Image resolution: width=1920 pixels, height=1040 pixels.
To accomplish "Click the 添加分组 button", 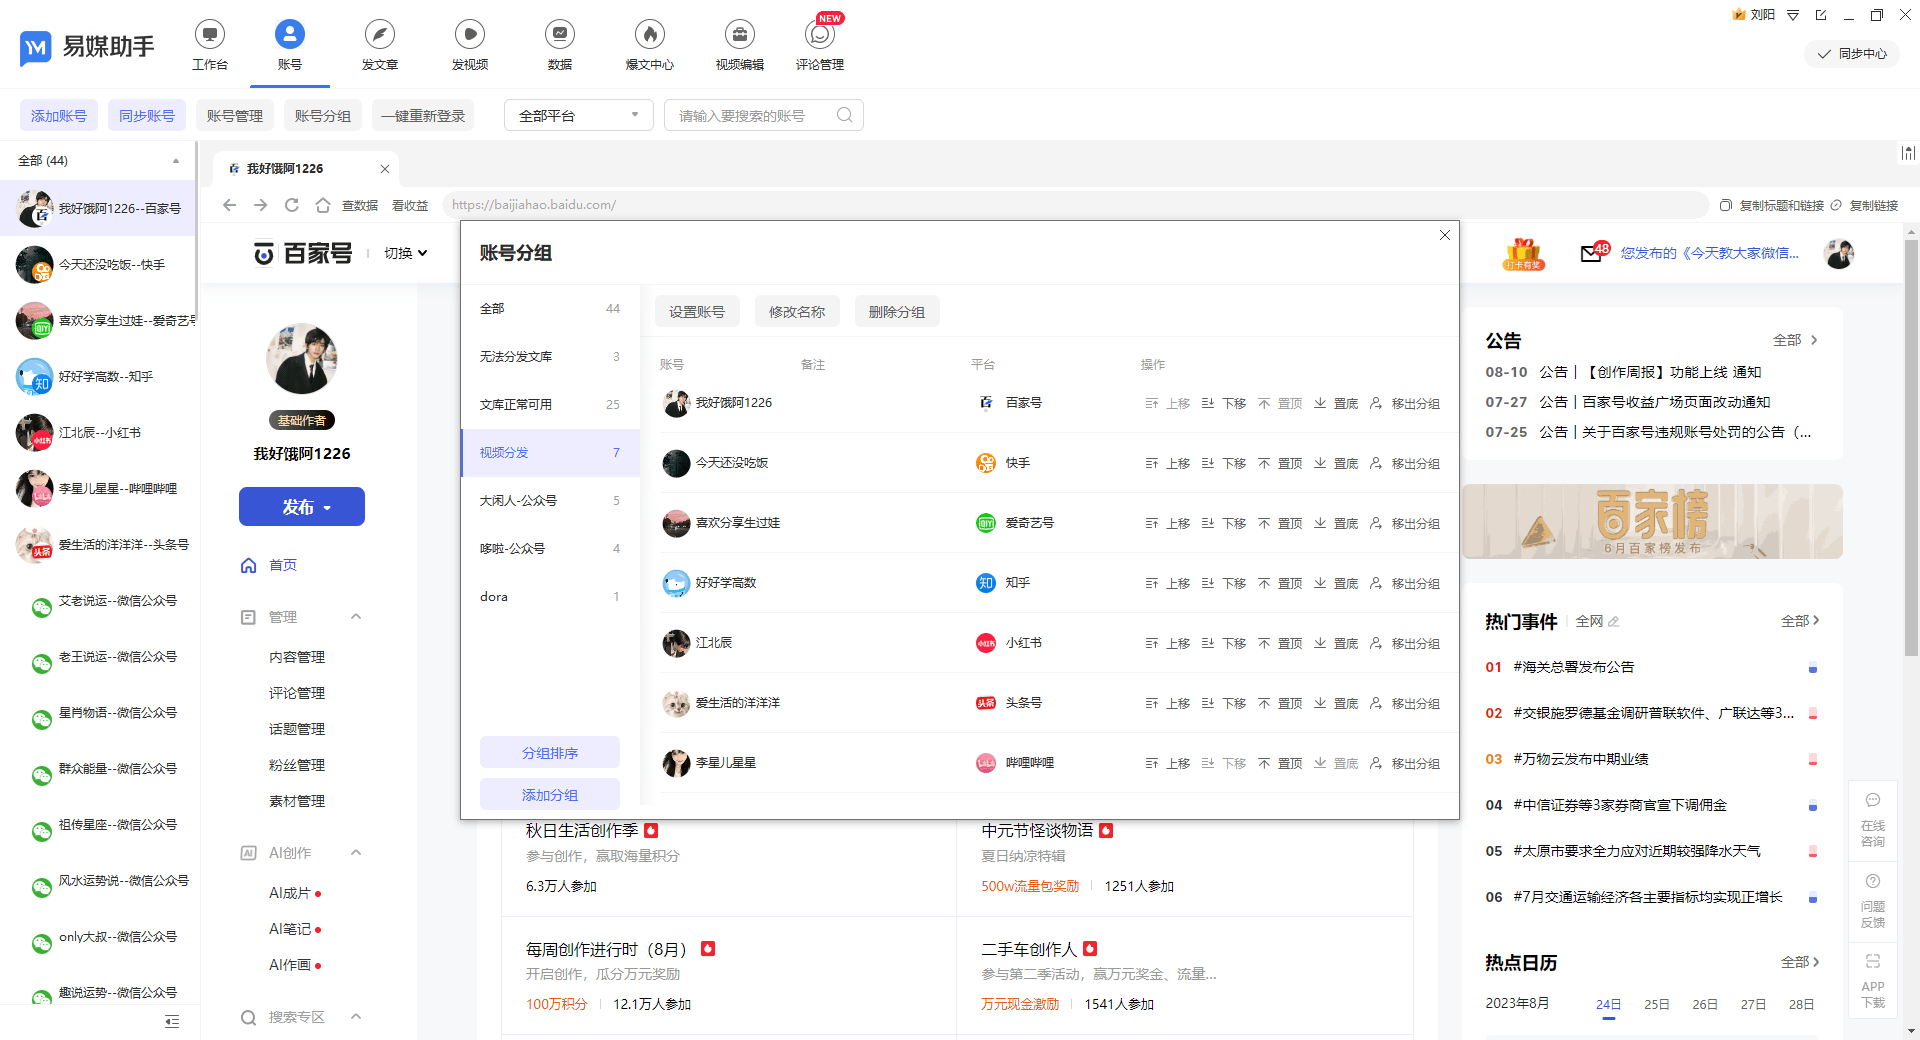I will 549,795.
